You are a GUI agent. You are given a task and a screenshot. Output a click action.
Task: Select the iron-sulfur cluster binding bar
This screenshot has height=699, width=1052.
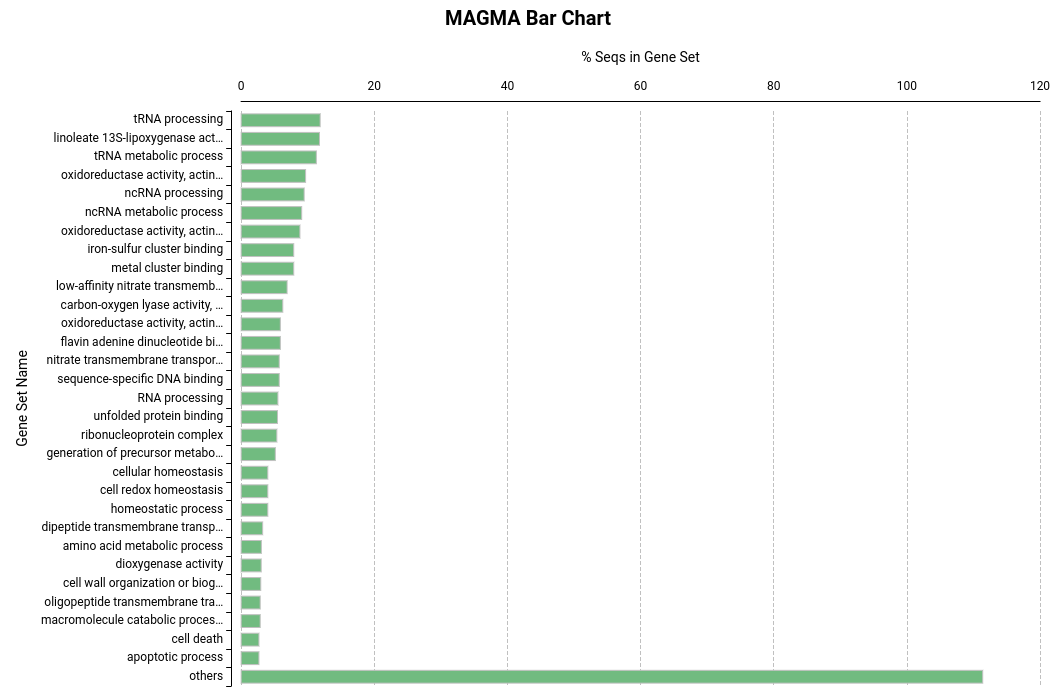pos(267,250)
